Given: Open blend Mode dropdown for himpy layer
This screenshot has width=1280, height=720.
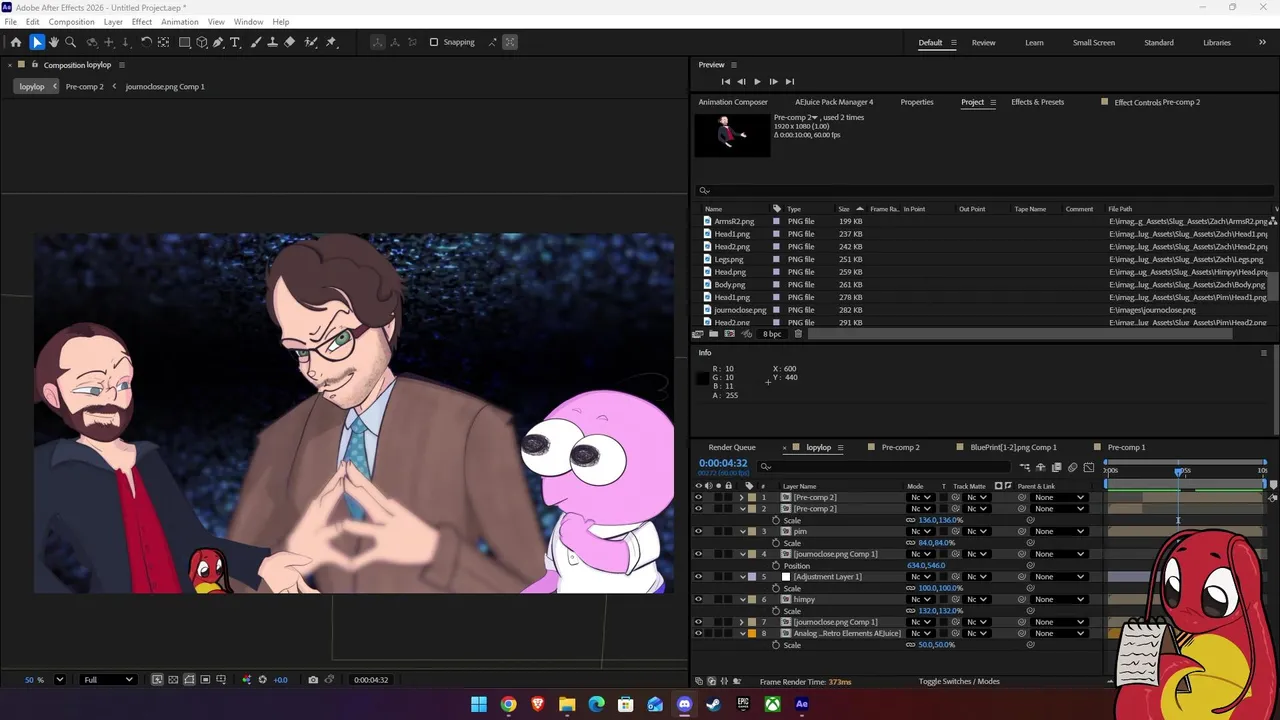Looking at the screenshot, I should pos(920,599).
